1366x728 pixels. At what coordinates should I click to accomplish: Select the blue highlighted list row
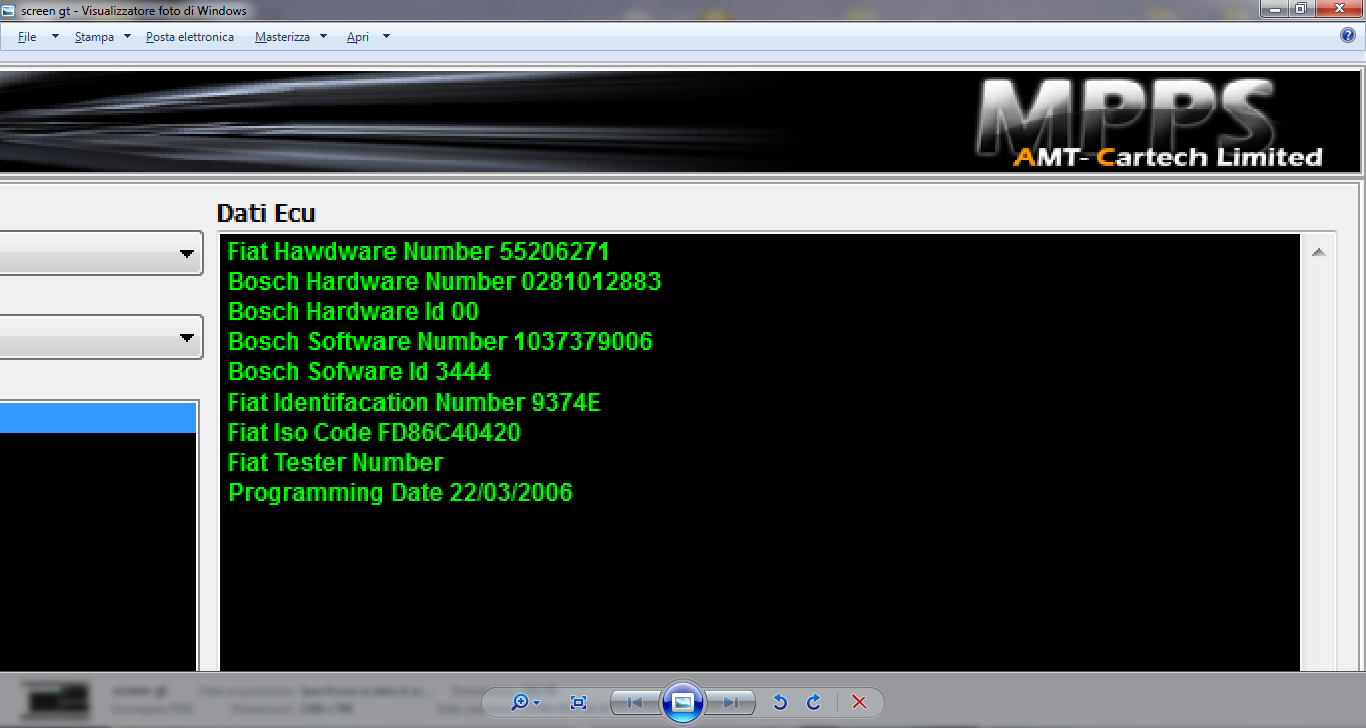pyautogui.click(x=98, y=417)
